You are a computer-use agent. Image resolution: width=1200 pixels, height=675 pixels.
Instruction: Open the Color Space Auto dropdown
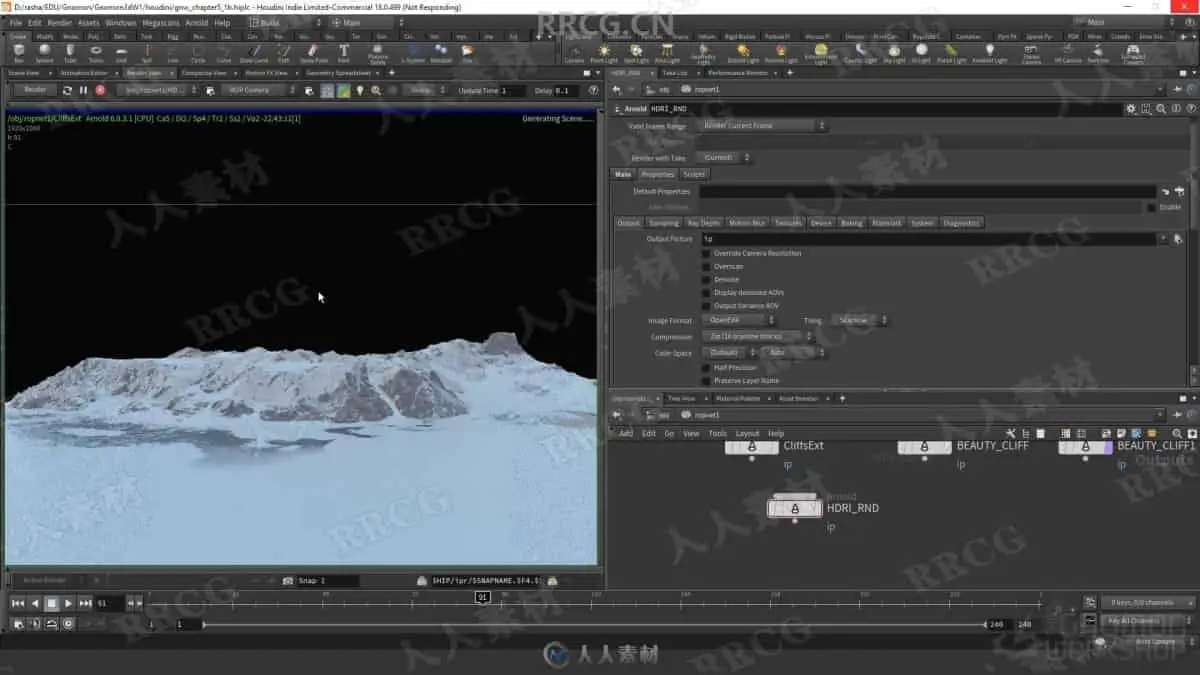tap(792, 352)
